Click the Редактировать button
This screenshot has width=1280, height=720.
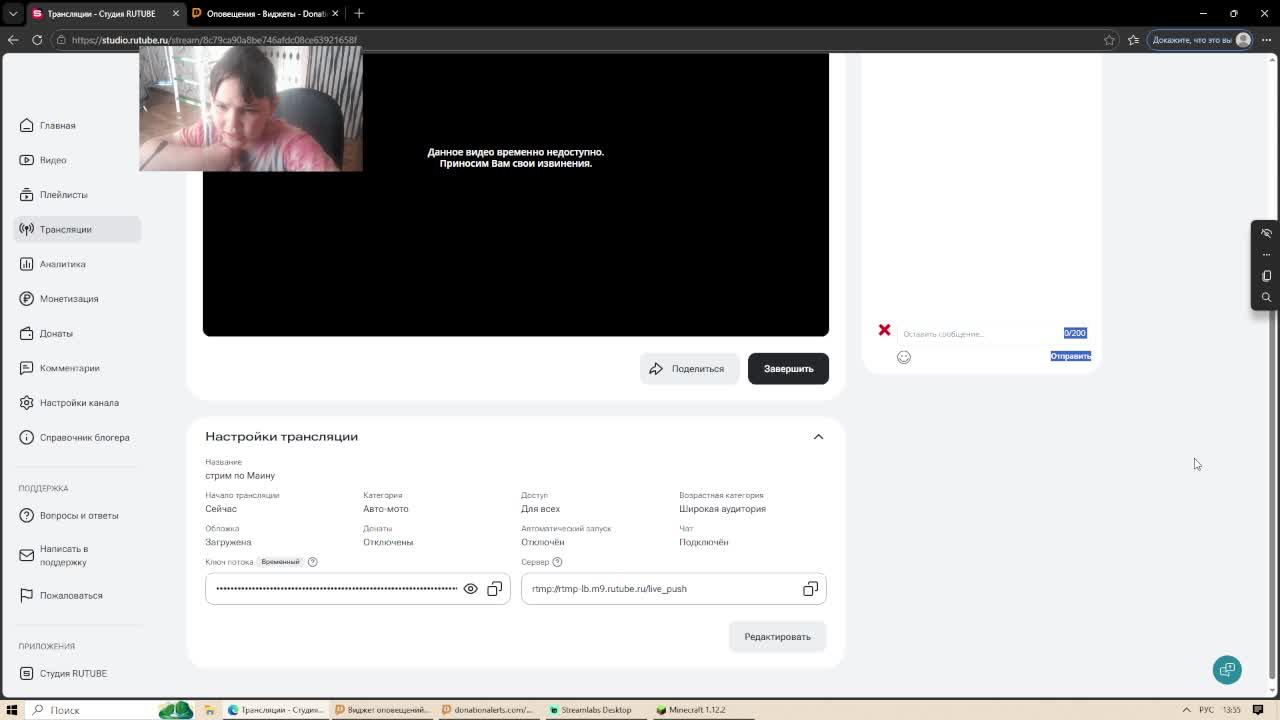click(777, 637)
